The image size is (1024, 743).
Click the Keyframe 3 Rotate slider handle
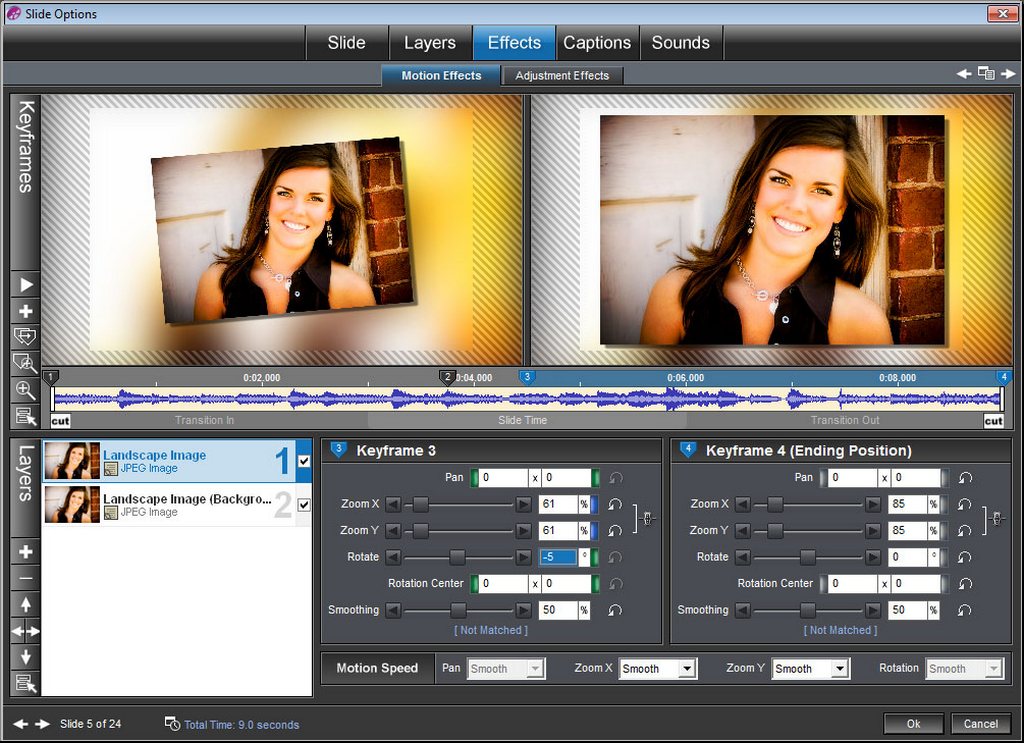click(x=457, y=557)
